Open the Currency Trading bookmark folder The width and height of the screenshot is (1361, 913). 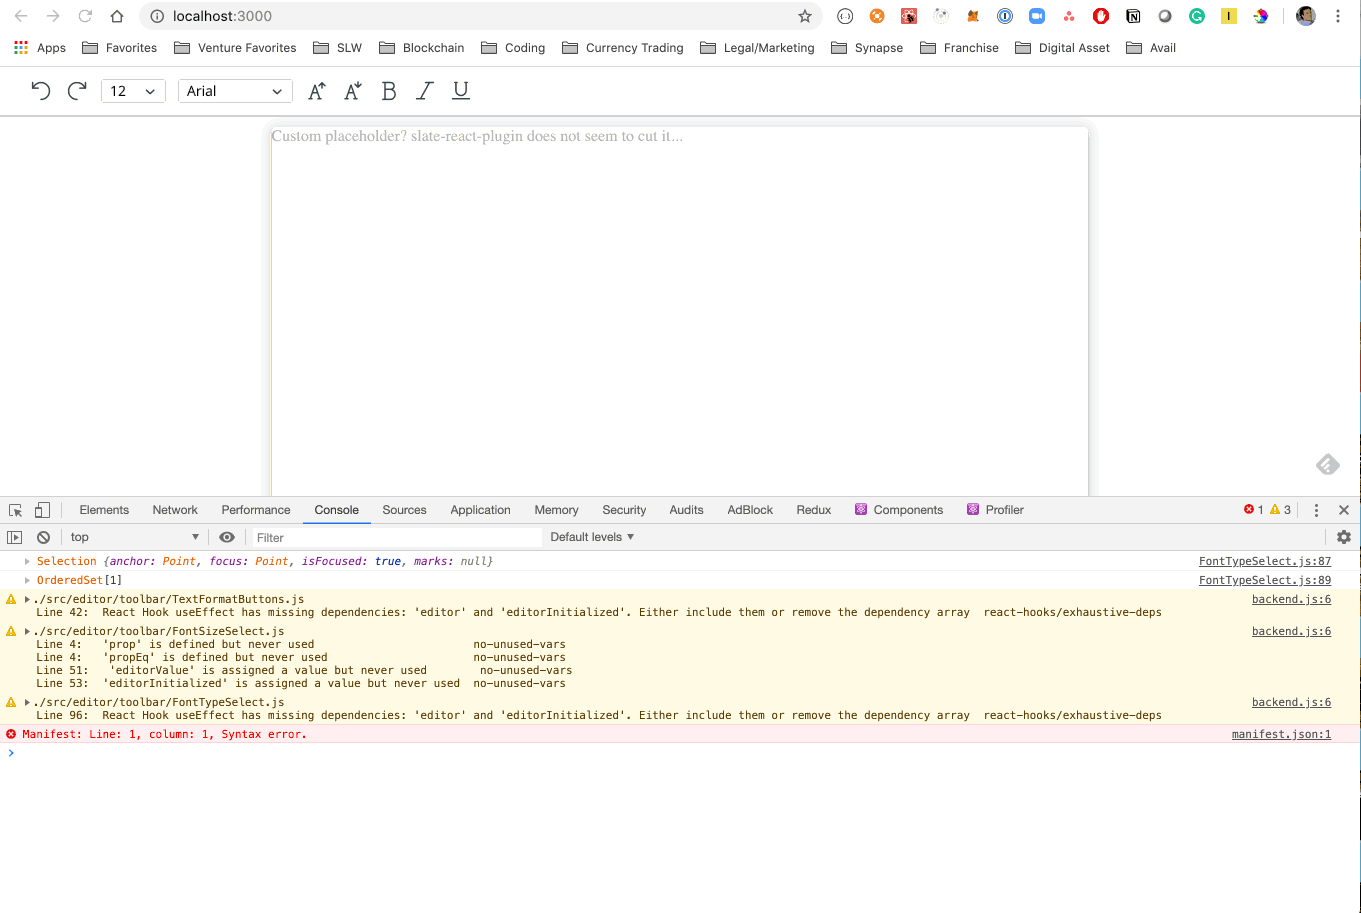[623, 48]
